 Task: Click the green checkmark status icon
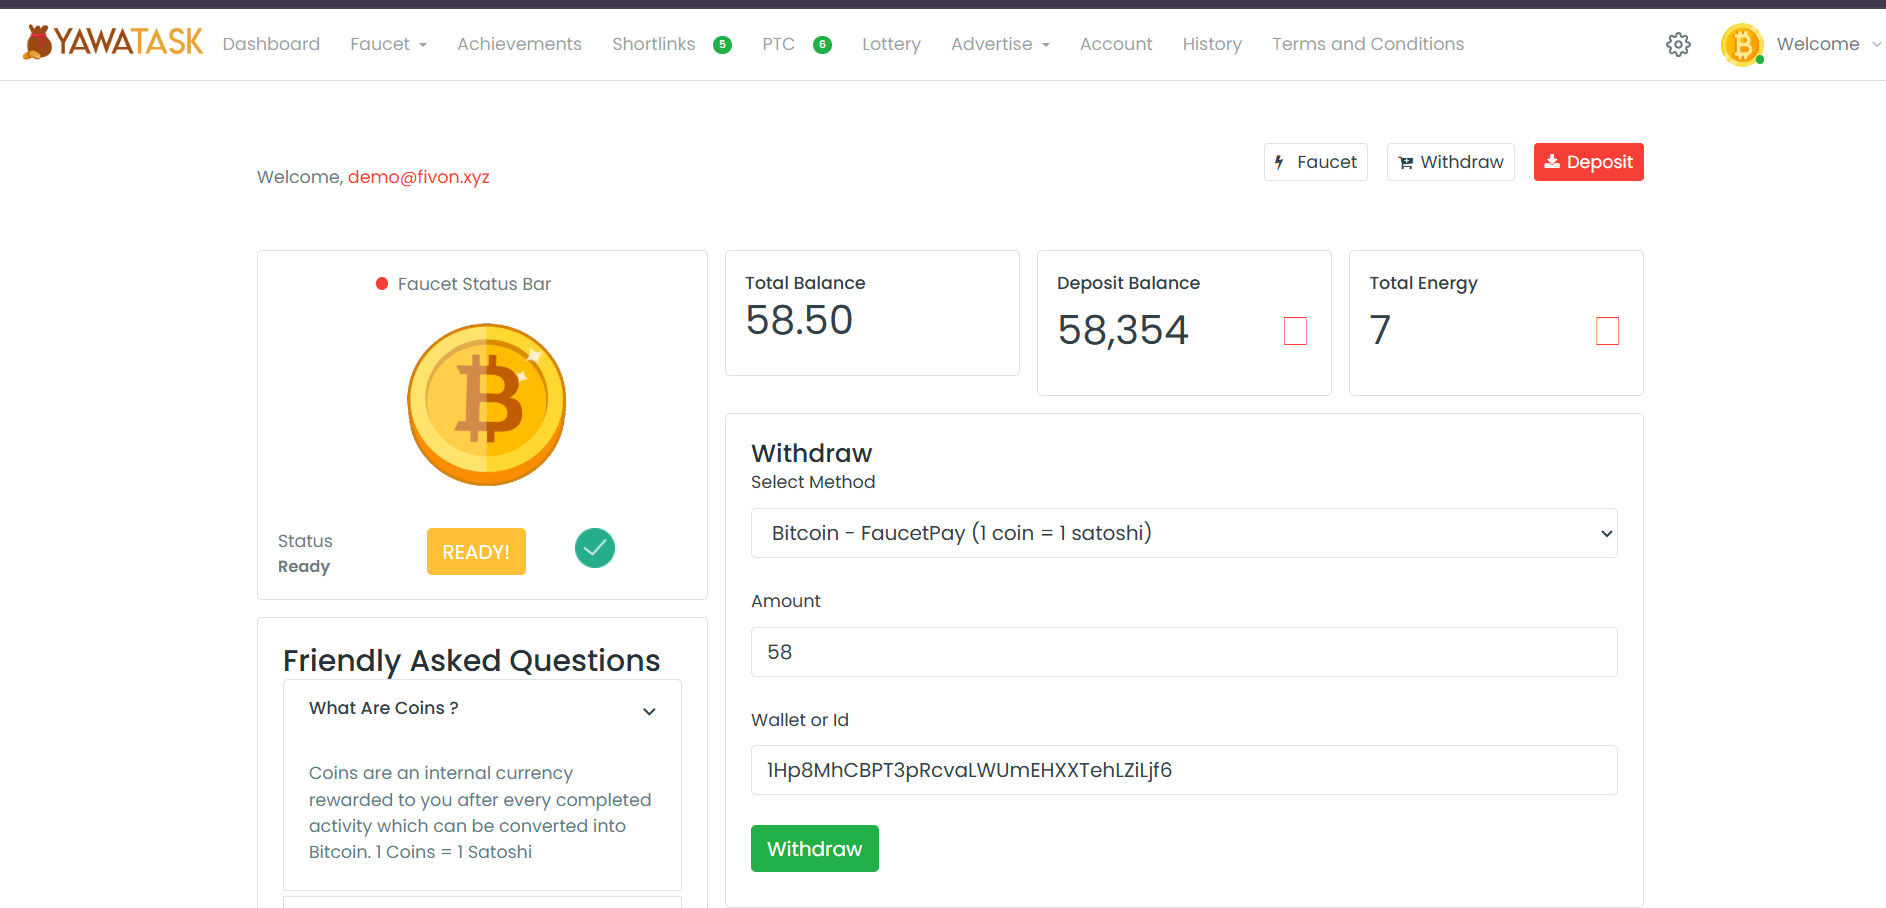595,548
